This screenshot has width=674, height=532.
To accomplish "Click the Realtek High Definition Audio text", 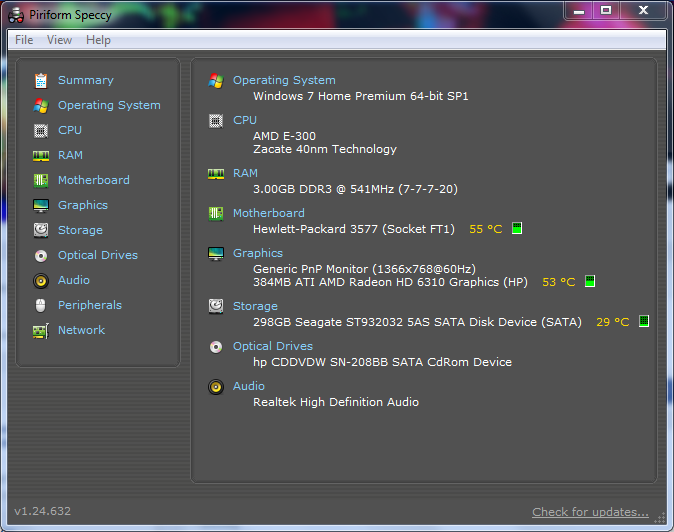I will pos(336,402).
